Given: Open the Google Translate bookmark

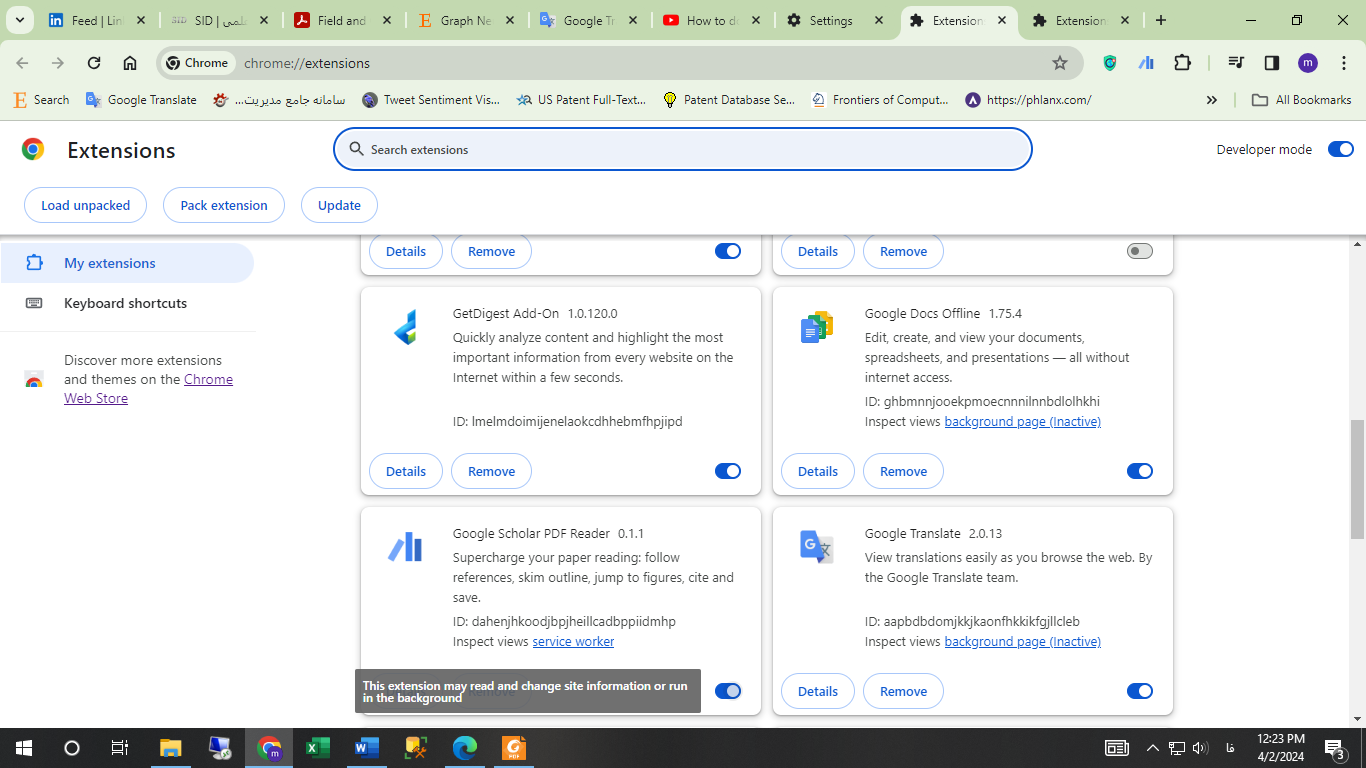Looking at the screenshot, I should point(141,100).
